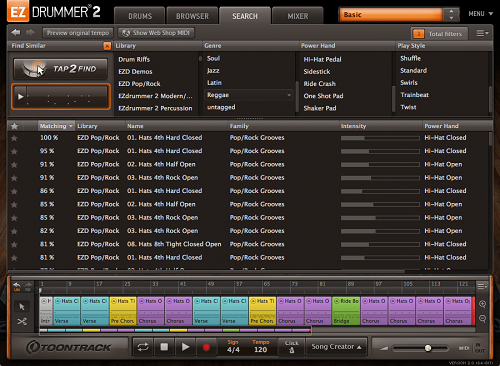The image size is (500, 366).
Task: Start recording with the record button
Action: (206, 347)
